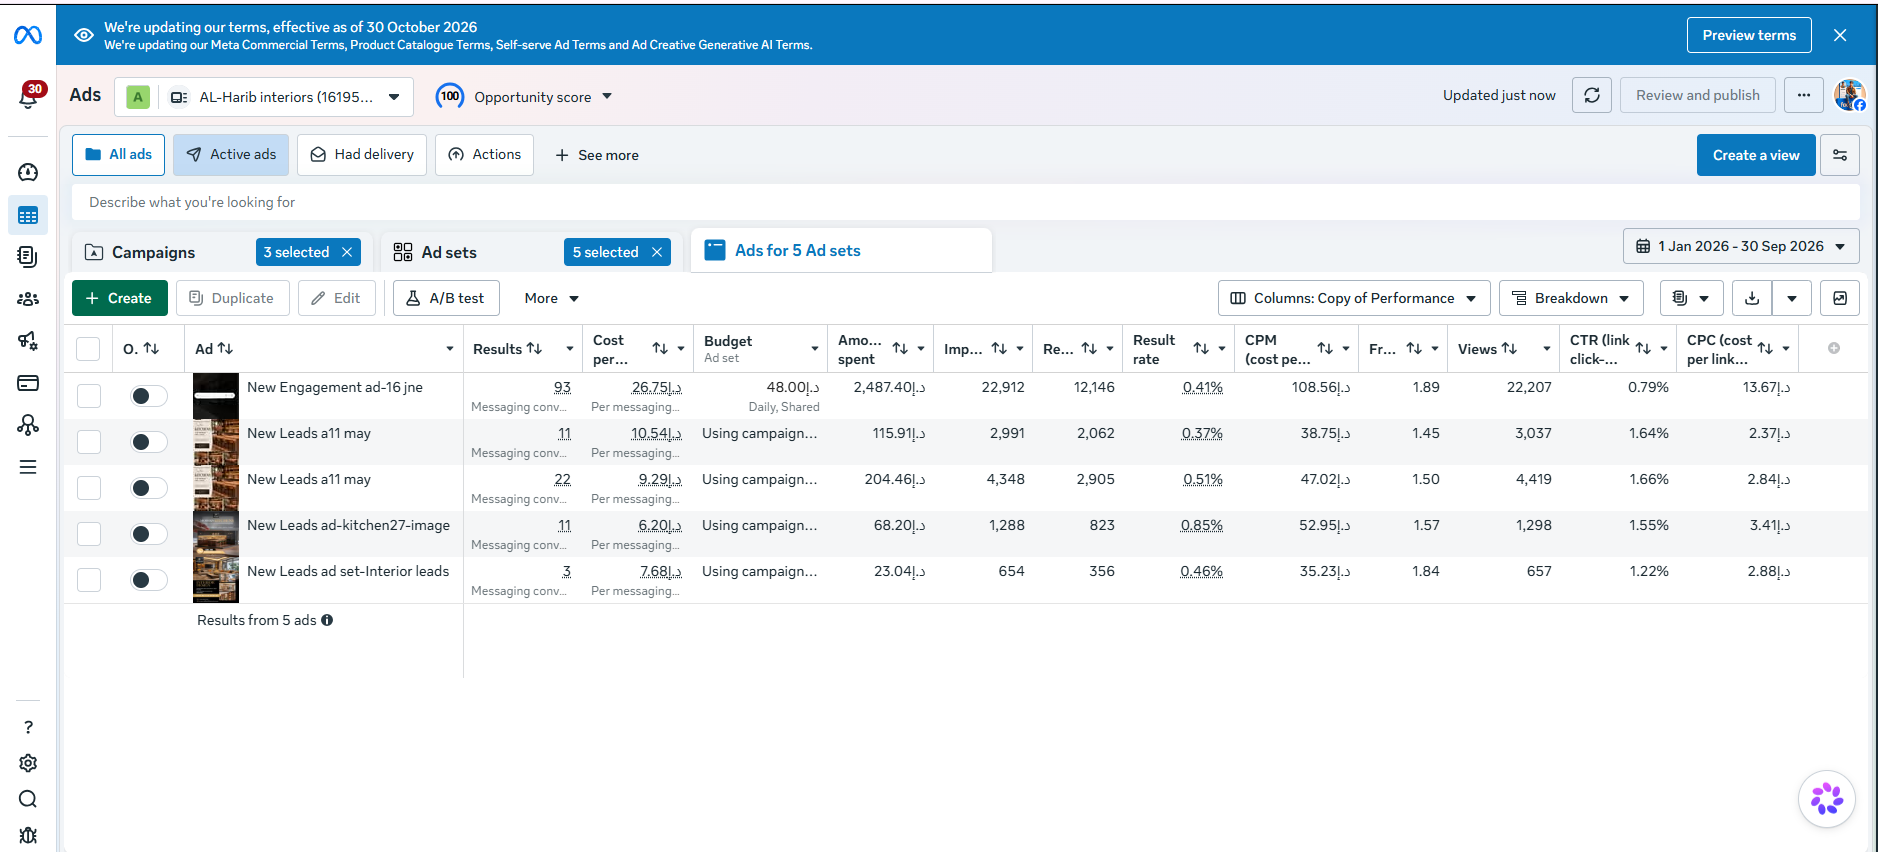Open Advertising settings megaphone icon

28,341
